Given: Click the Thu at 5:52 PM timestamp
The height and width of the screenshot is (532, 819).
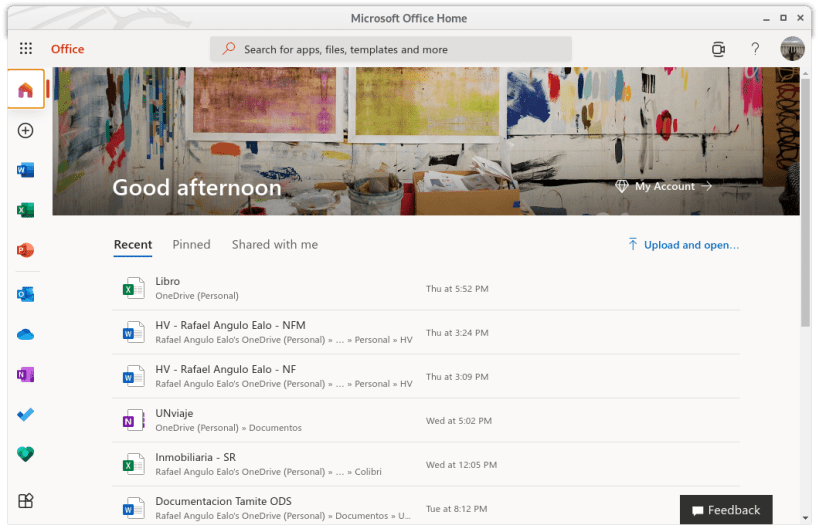Looking at the screenshot, I should point(457,289).
